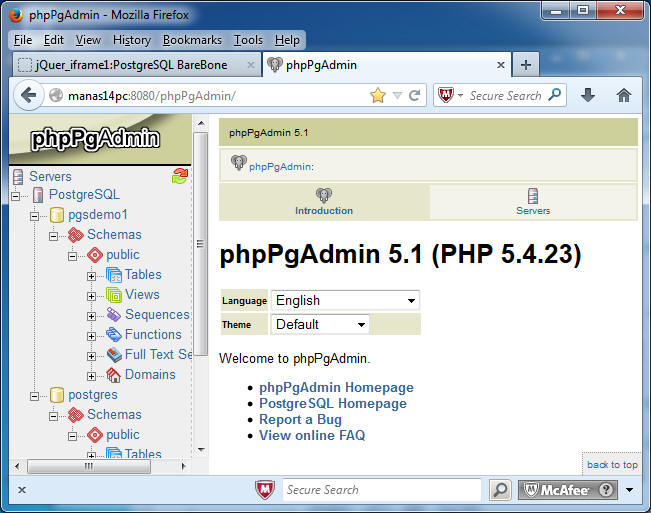
Task: Open phpPgAdmin Homepage link
Action: pos(336,387)
